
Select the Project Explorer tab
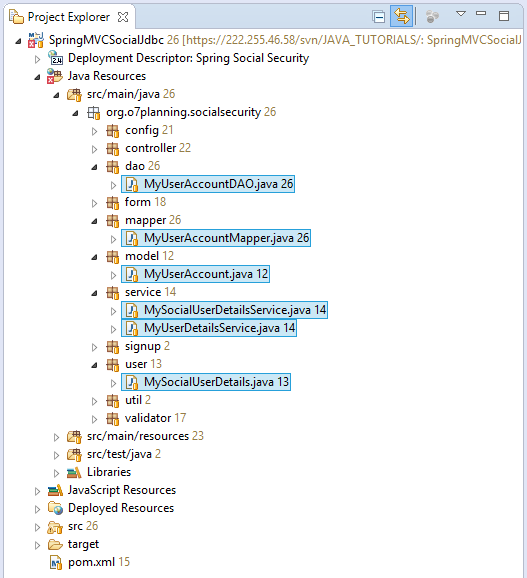coord(69,17)
